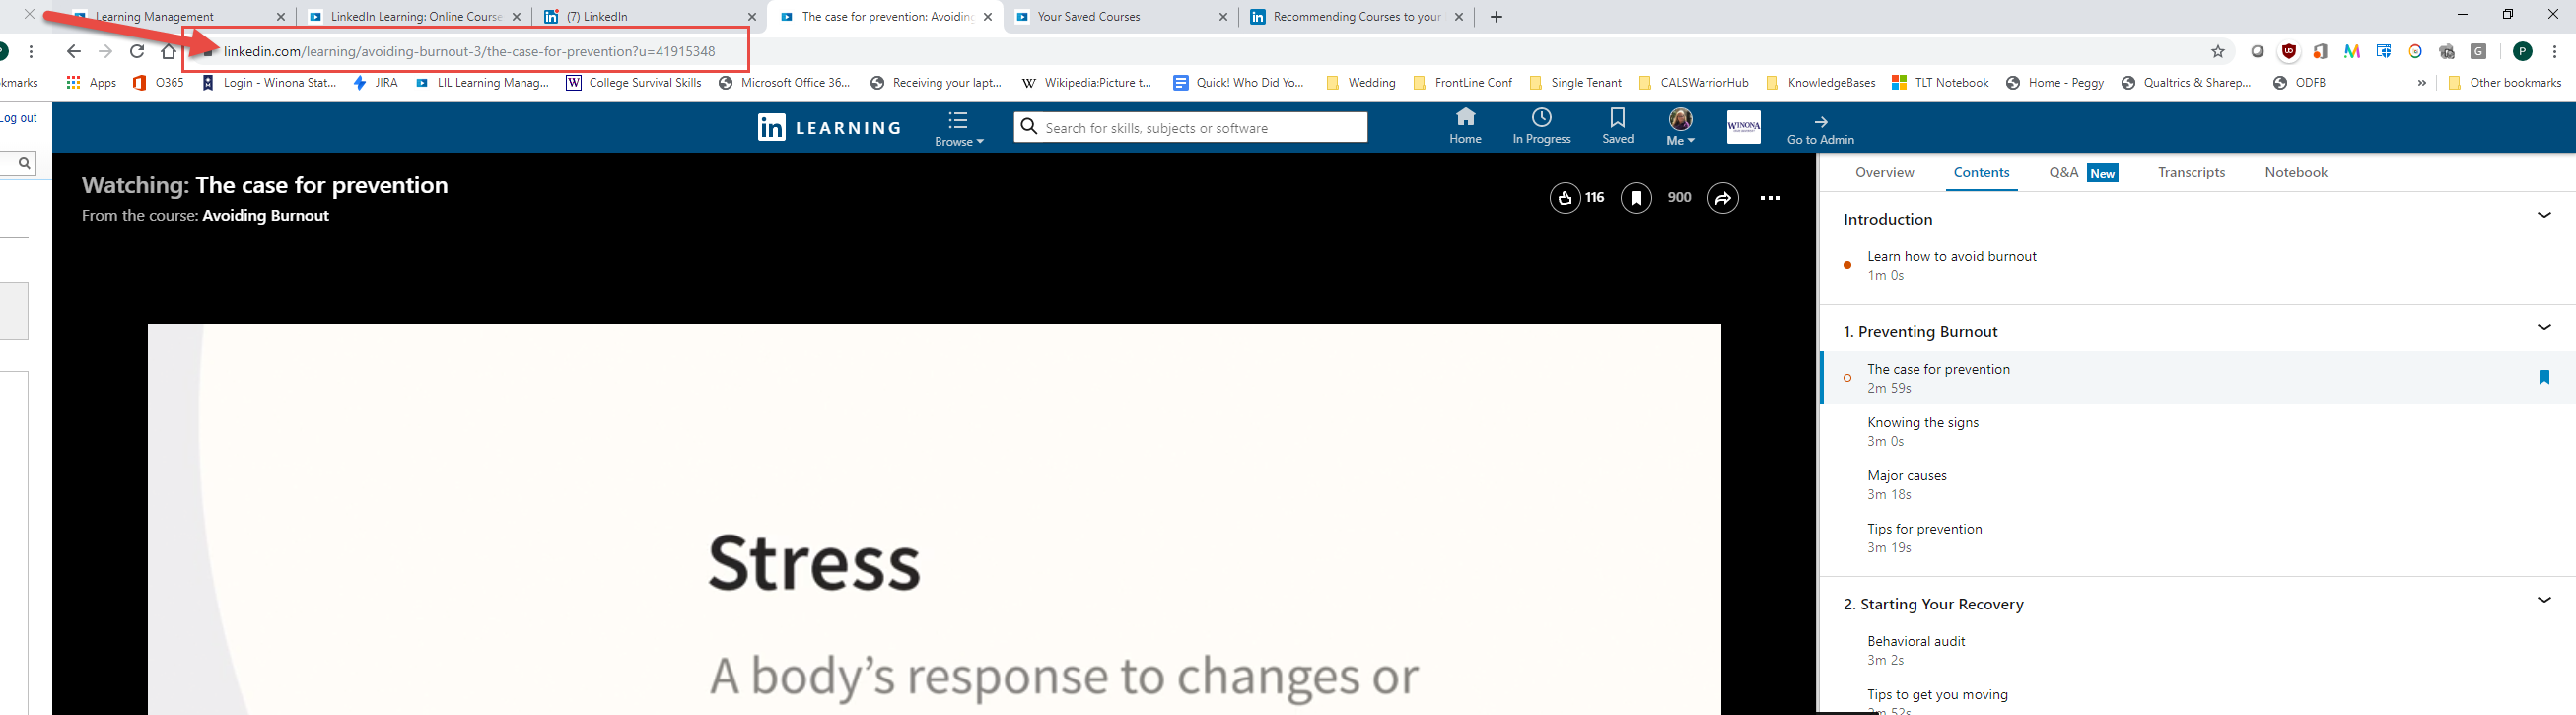Click the share arrow icon

click(x=1723, y=198)
